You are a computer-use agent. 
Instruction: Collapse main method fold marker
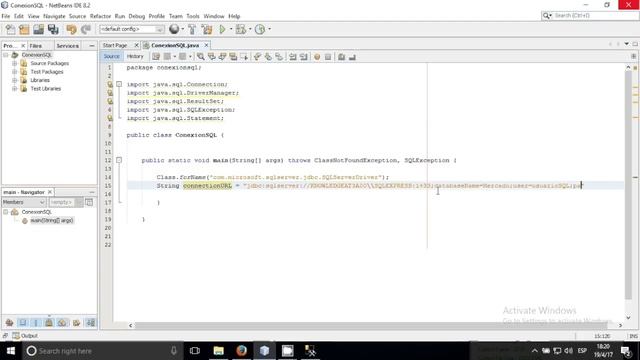click(x=119, y=160)
